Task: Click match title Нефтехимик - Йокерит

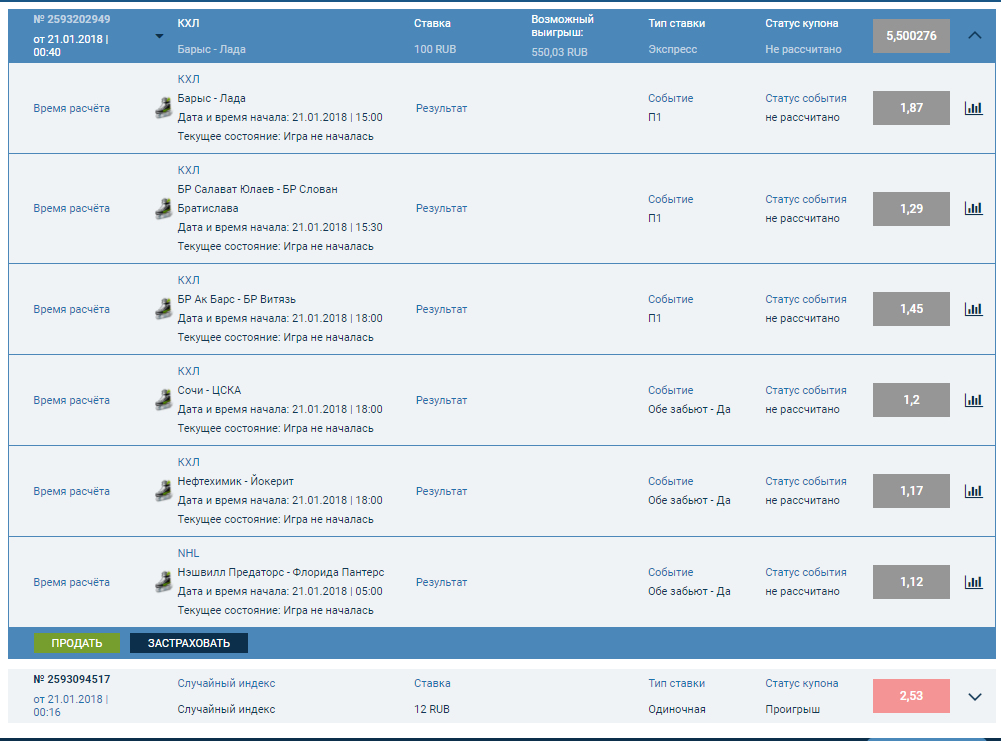Action: point(236,481)
